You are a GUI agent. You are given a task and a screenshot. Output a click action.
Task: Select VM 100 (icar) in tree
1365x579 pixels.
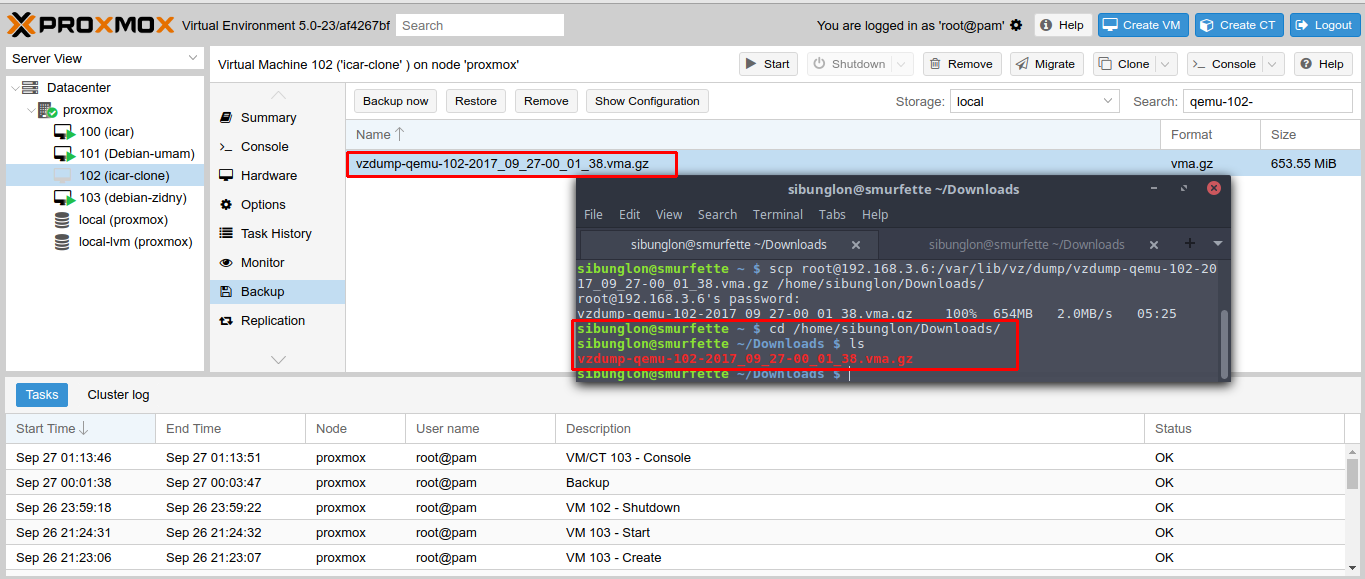[106, 132]
